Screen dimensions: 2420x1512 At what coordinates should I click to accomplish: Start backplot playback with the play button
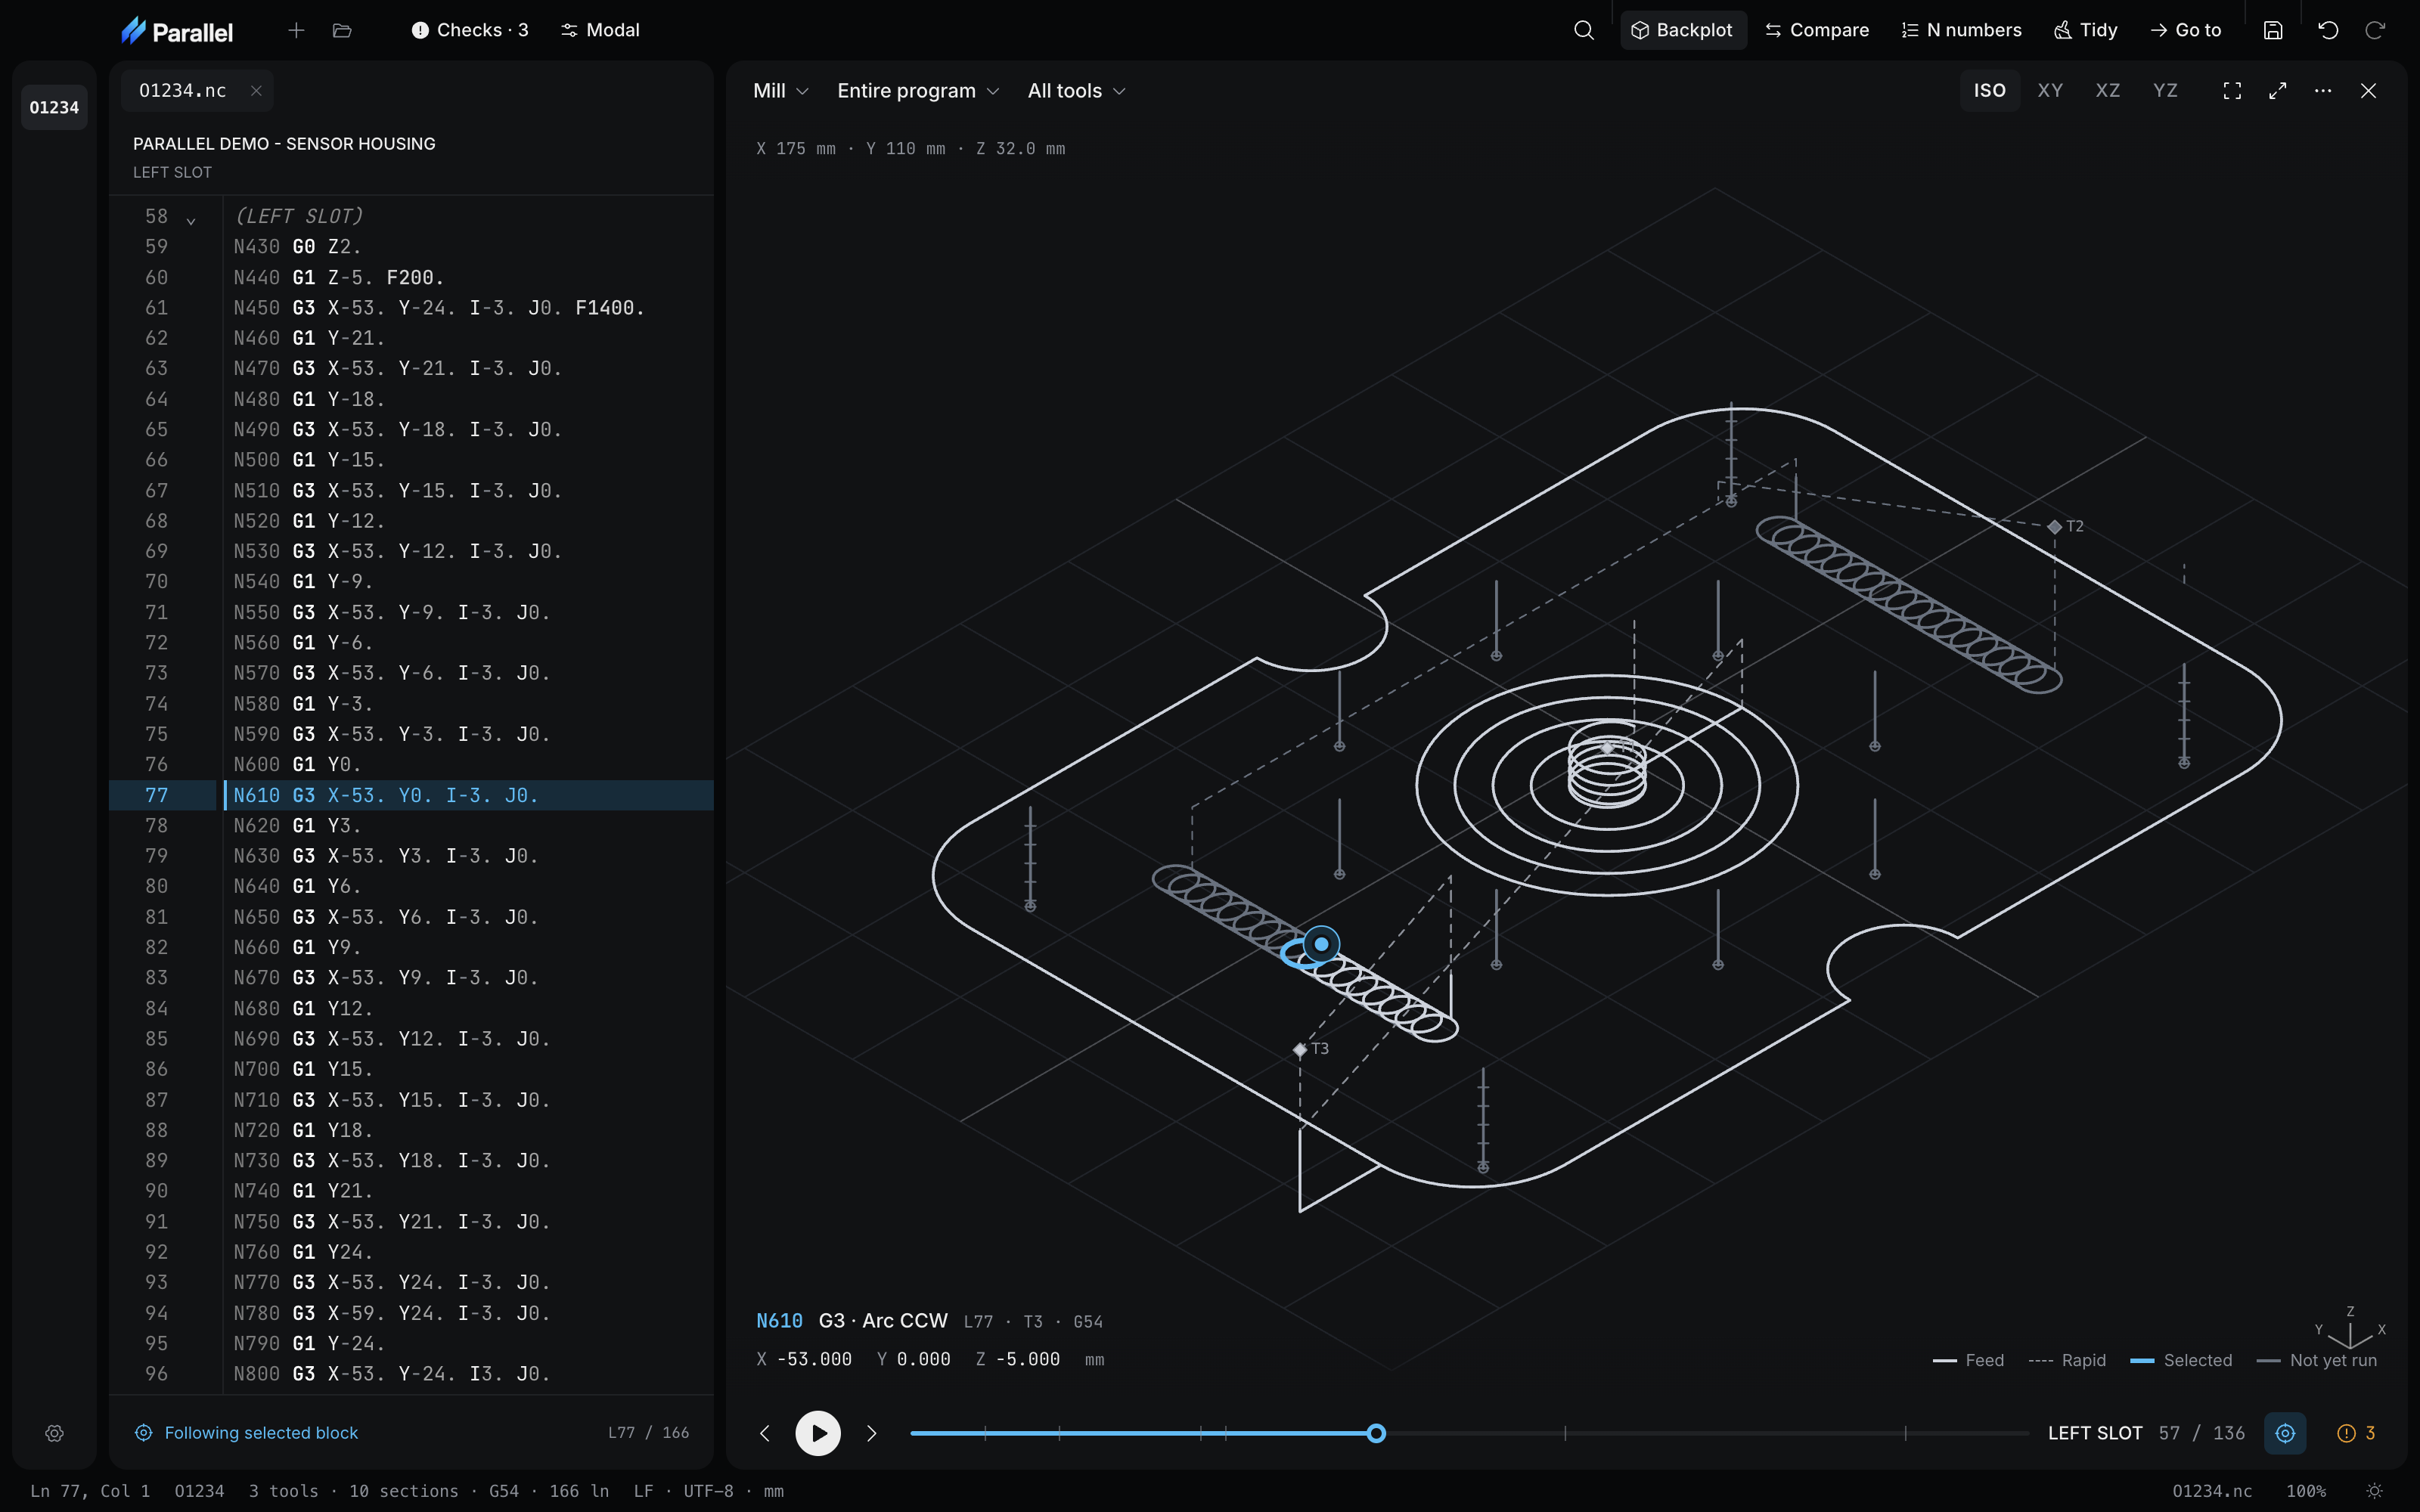(x=818, y=1433)
